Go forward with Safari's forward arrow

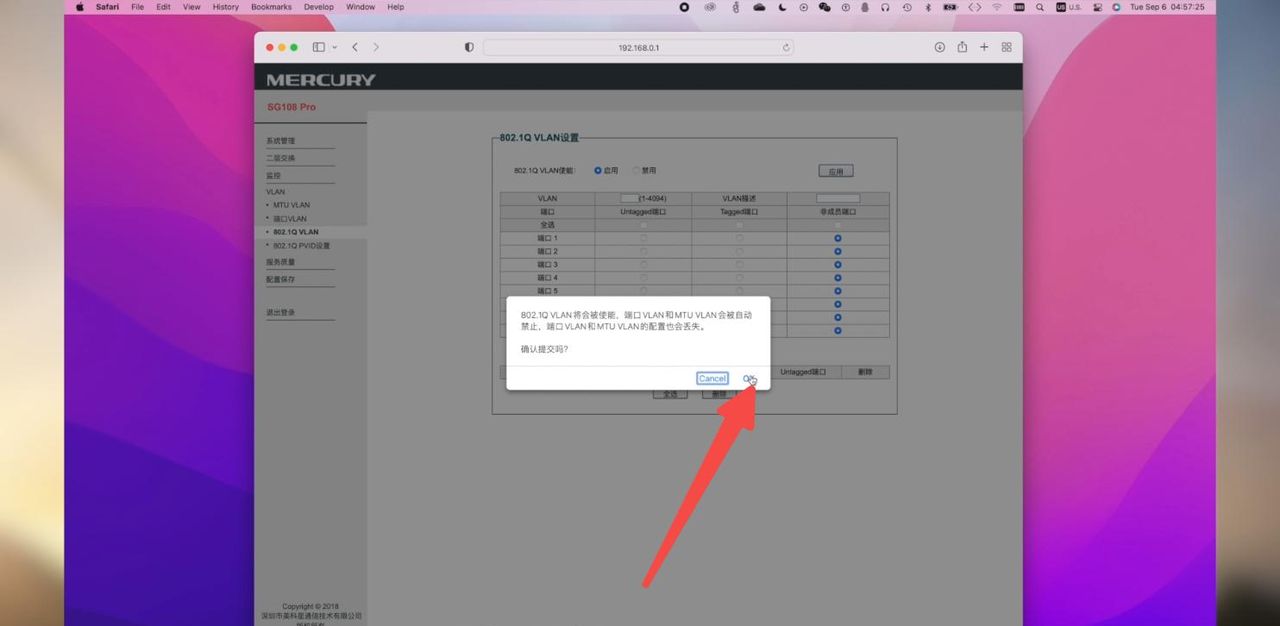(376, 47)
